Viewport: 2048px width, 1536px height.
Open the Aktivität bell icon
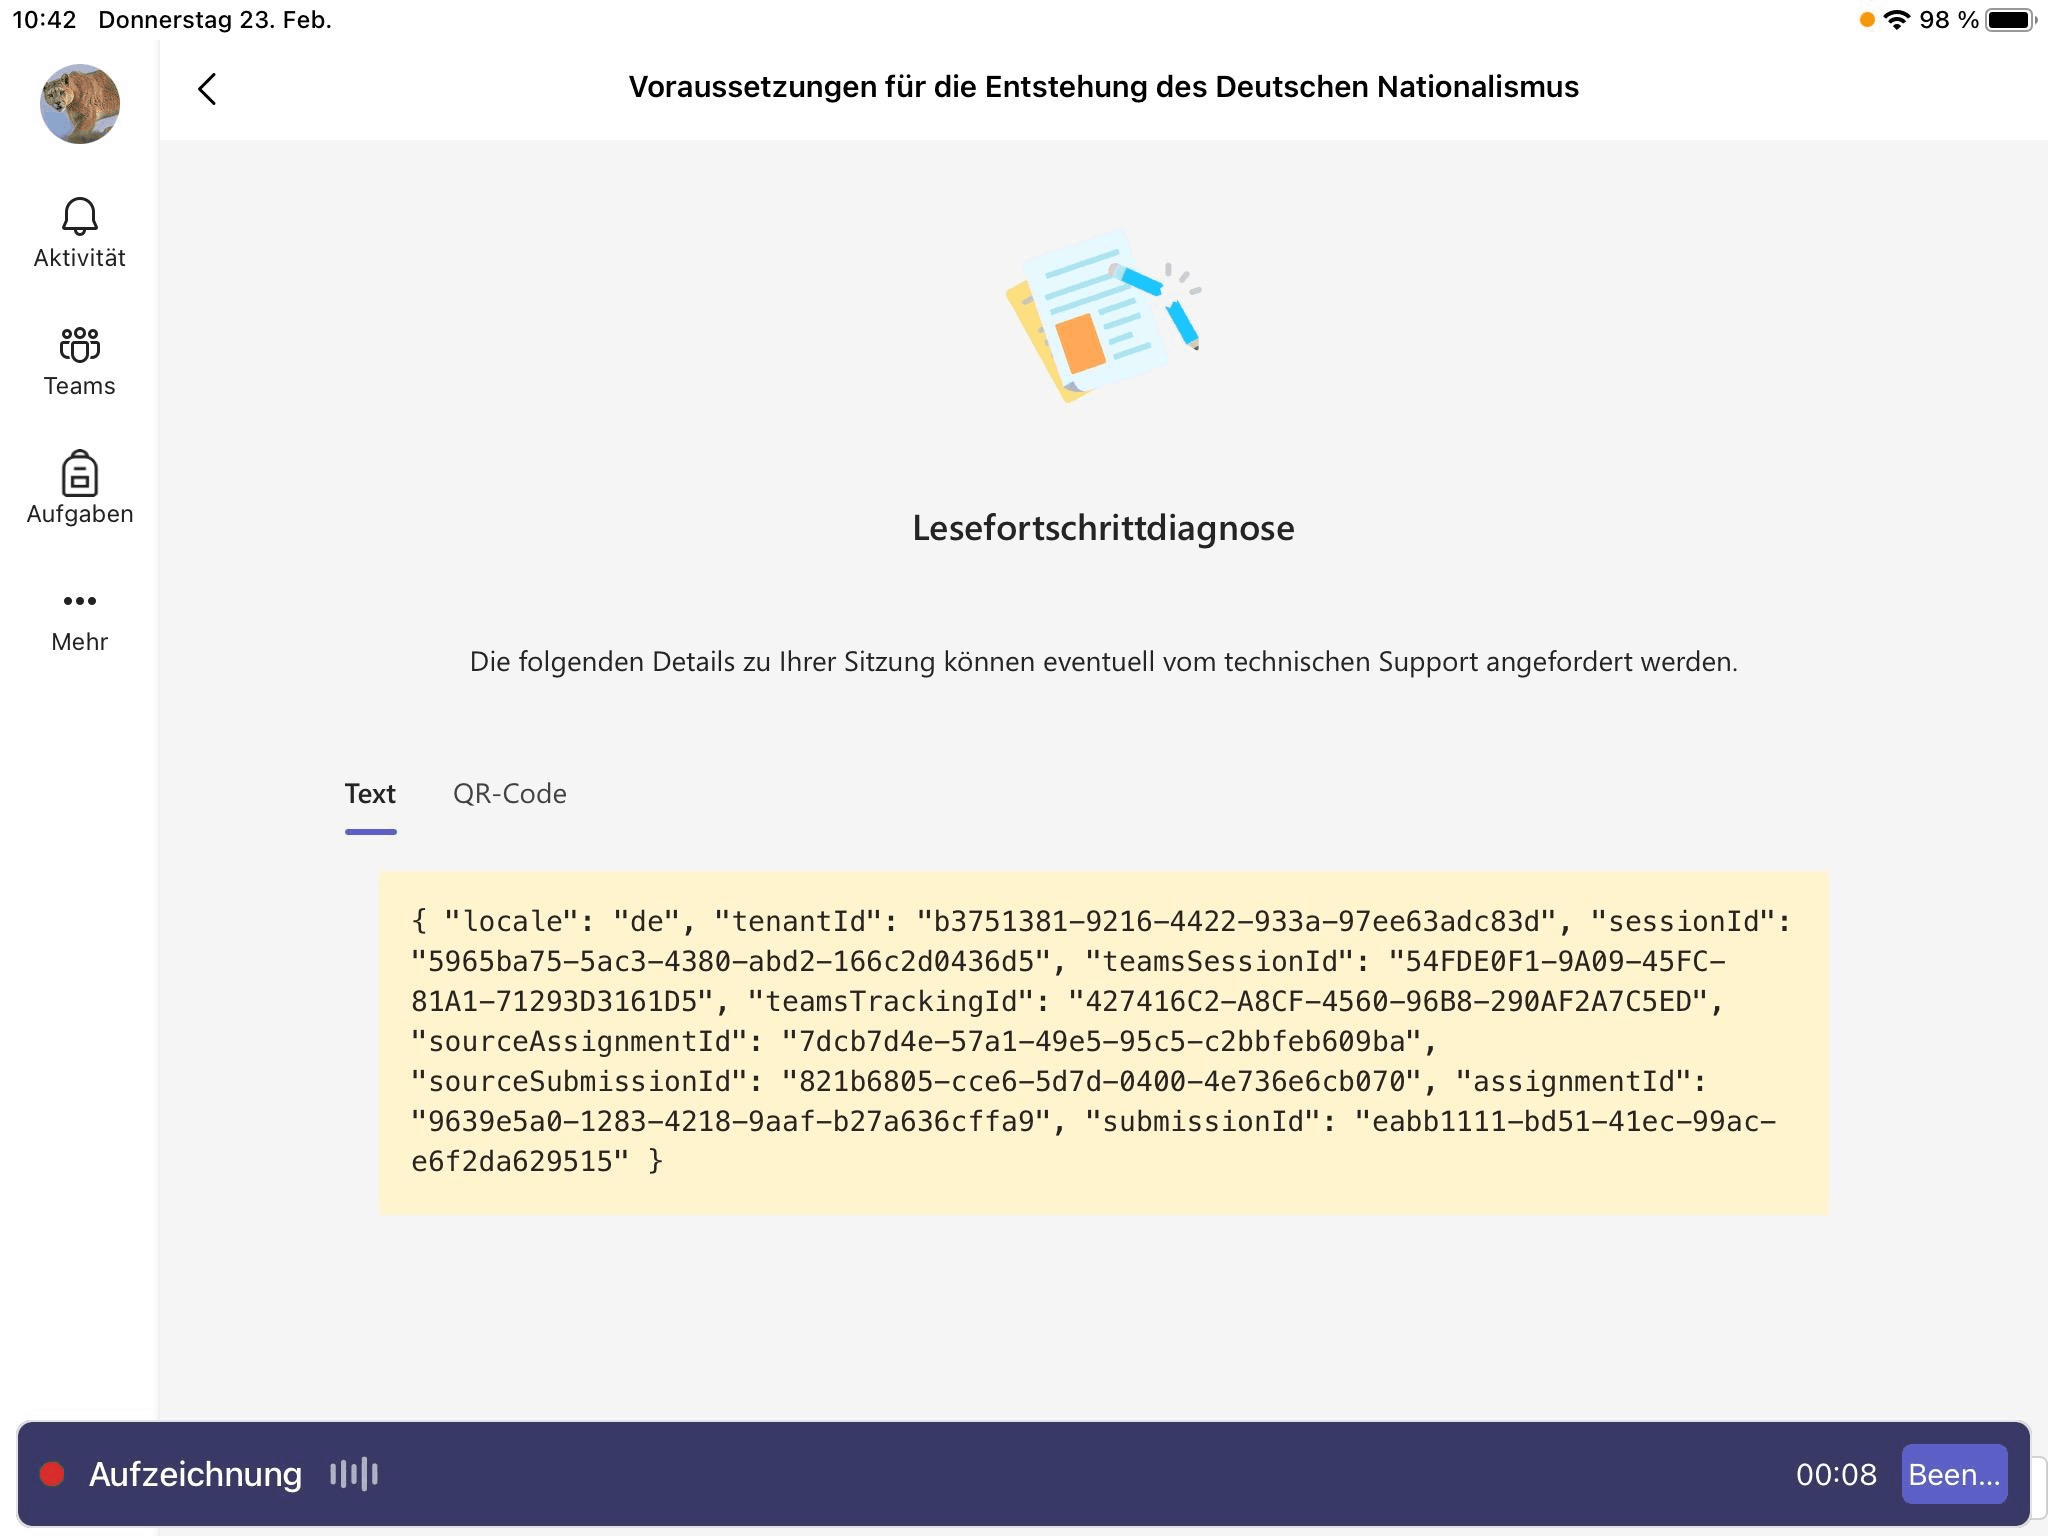tap(79, 217)
